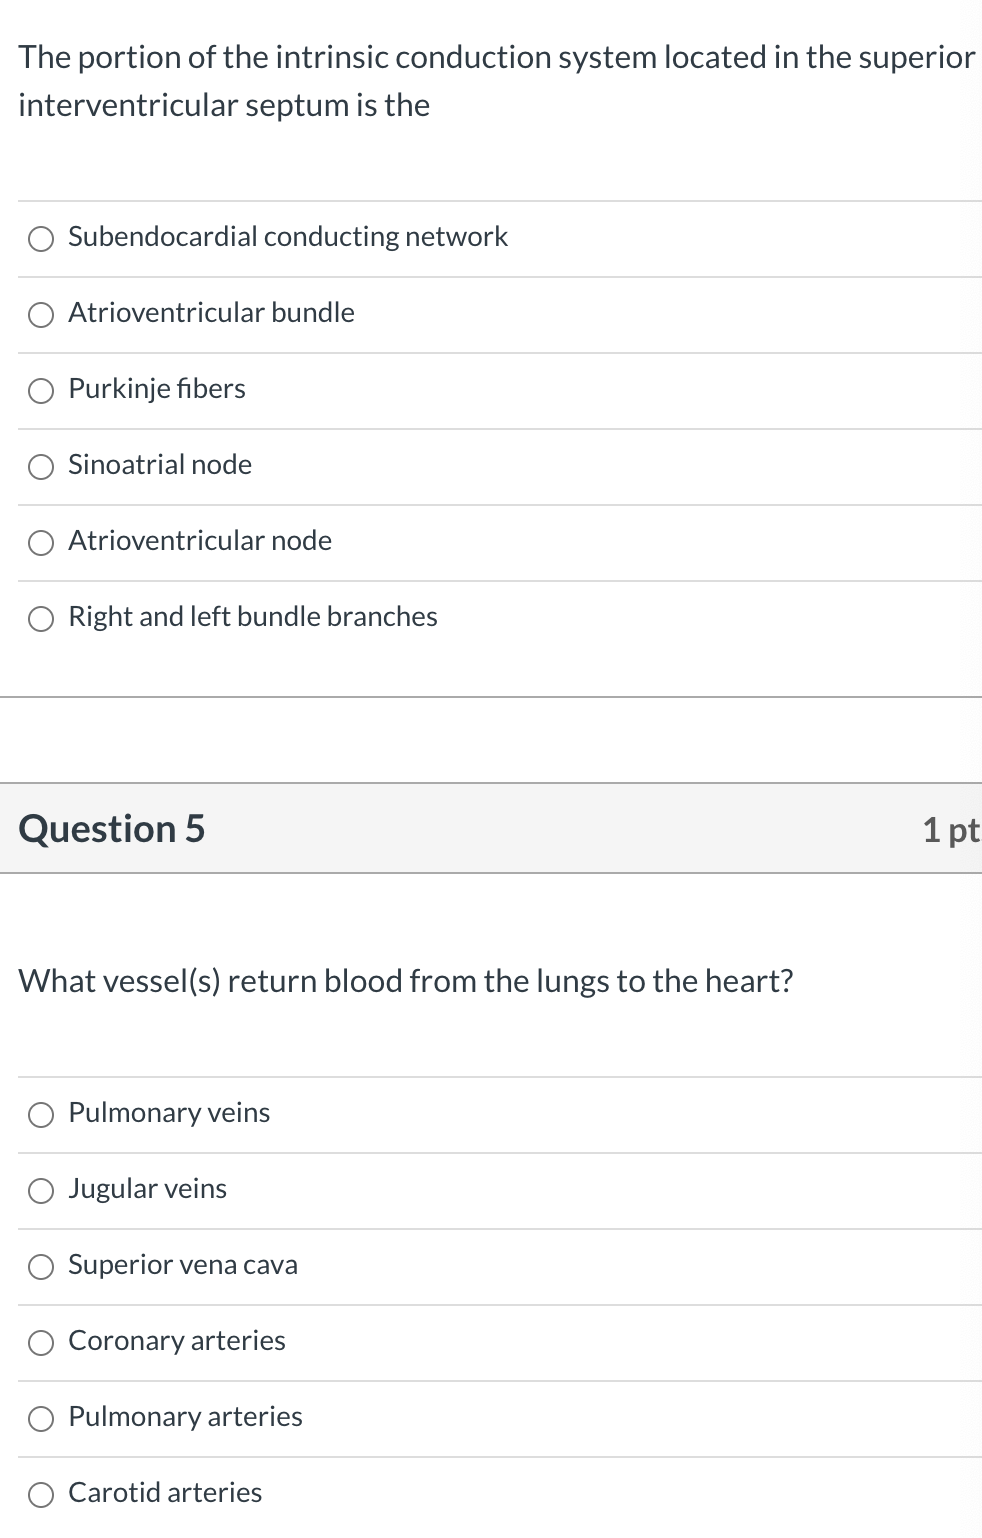Select the Sinoatrial node option
The height and width of the screenshot is (1538, 982).
coord(41,466)
